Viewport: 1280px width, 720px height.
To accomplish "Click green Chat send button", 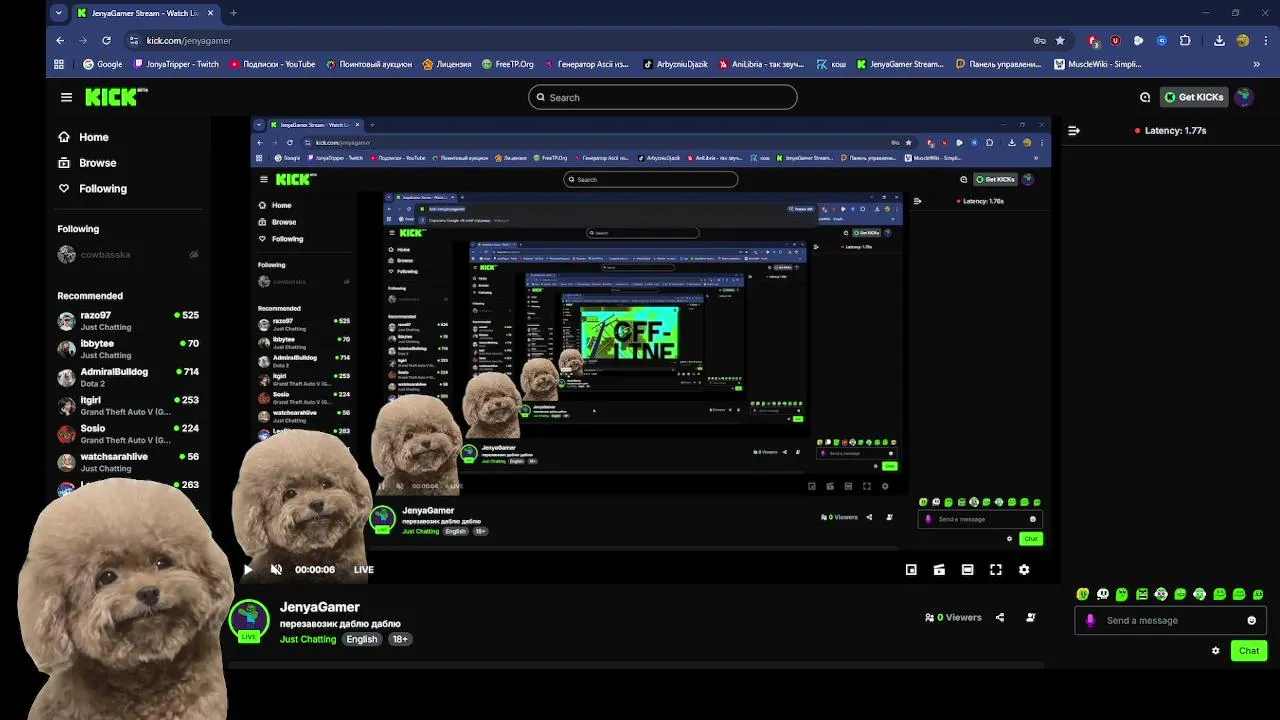I will coord(1249,650).
